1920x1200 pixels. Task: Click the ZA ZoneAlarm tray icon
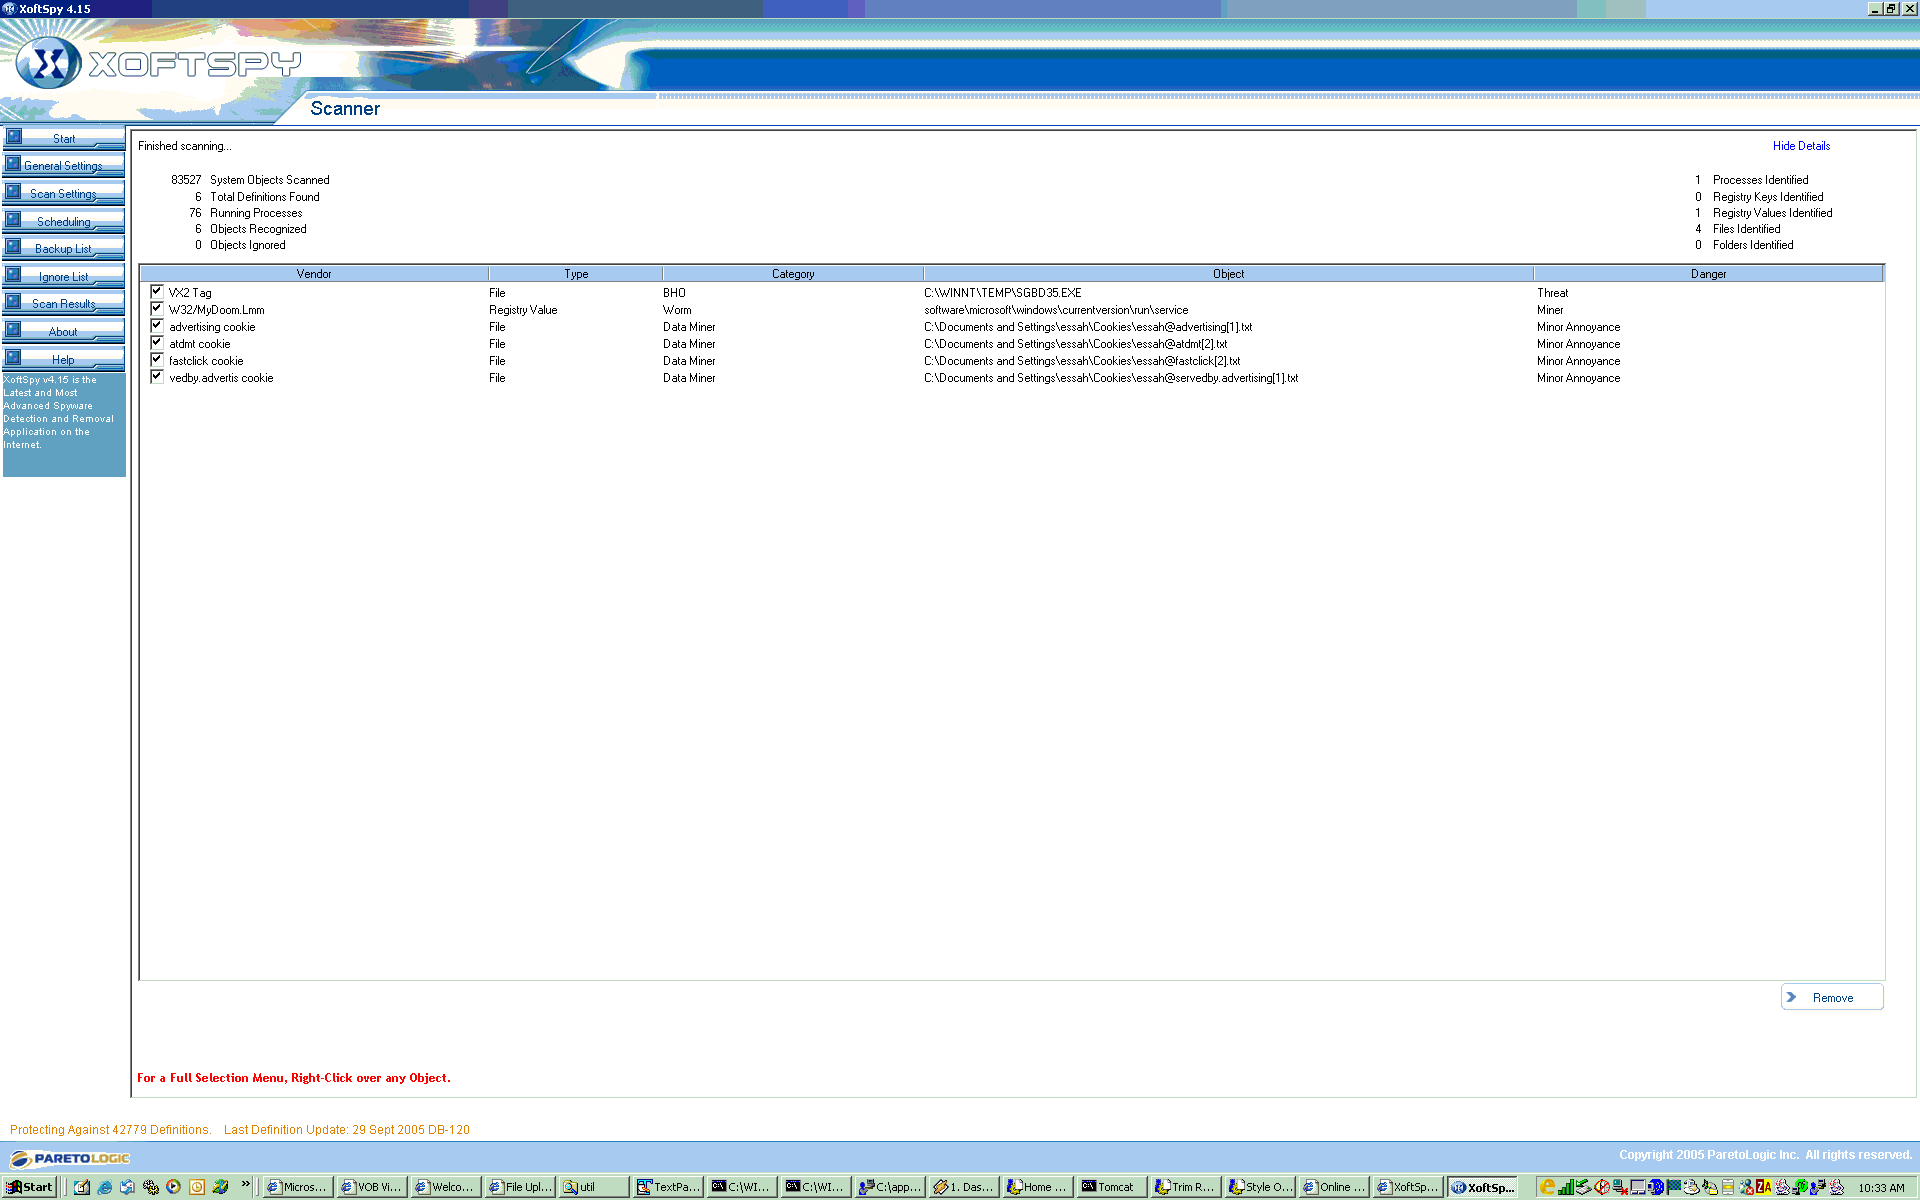pos(1764,1187)
